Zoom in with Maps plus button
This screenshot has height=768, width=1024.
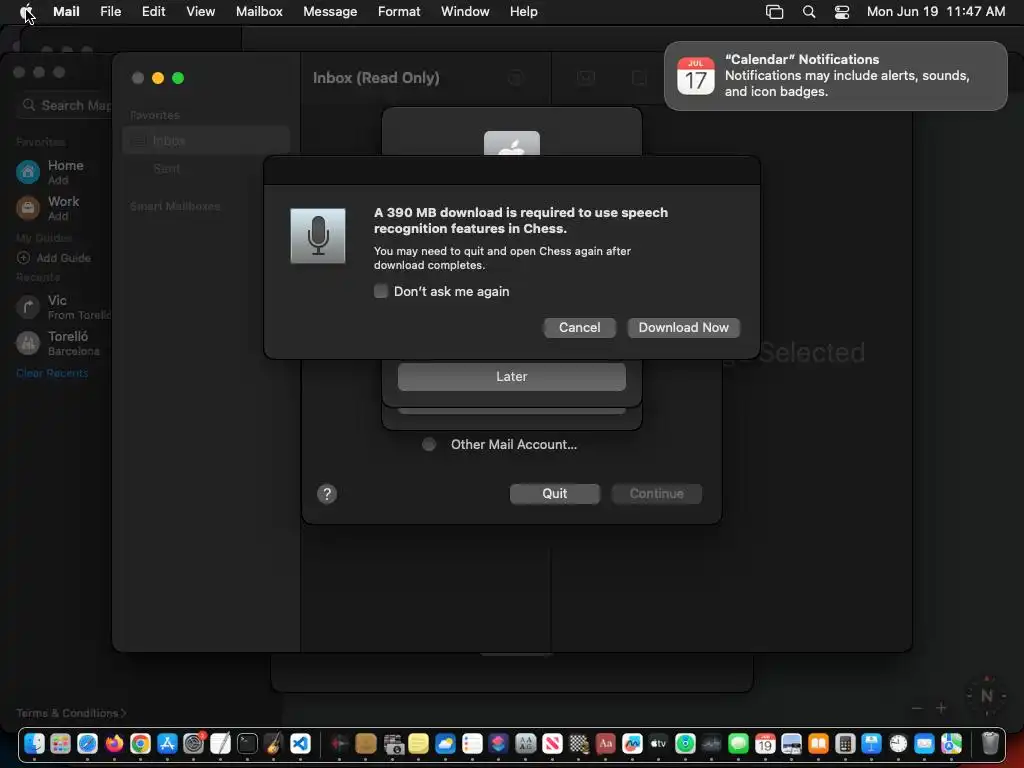941,708
